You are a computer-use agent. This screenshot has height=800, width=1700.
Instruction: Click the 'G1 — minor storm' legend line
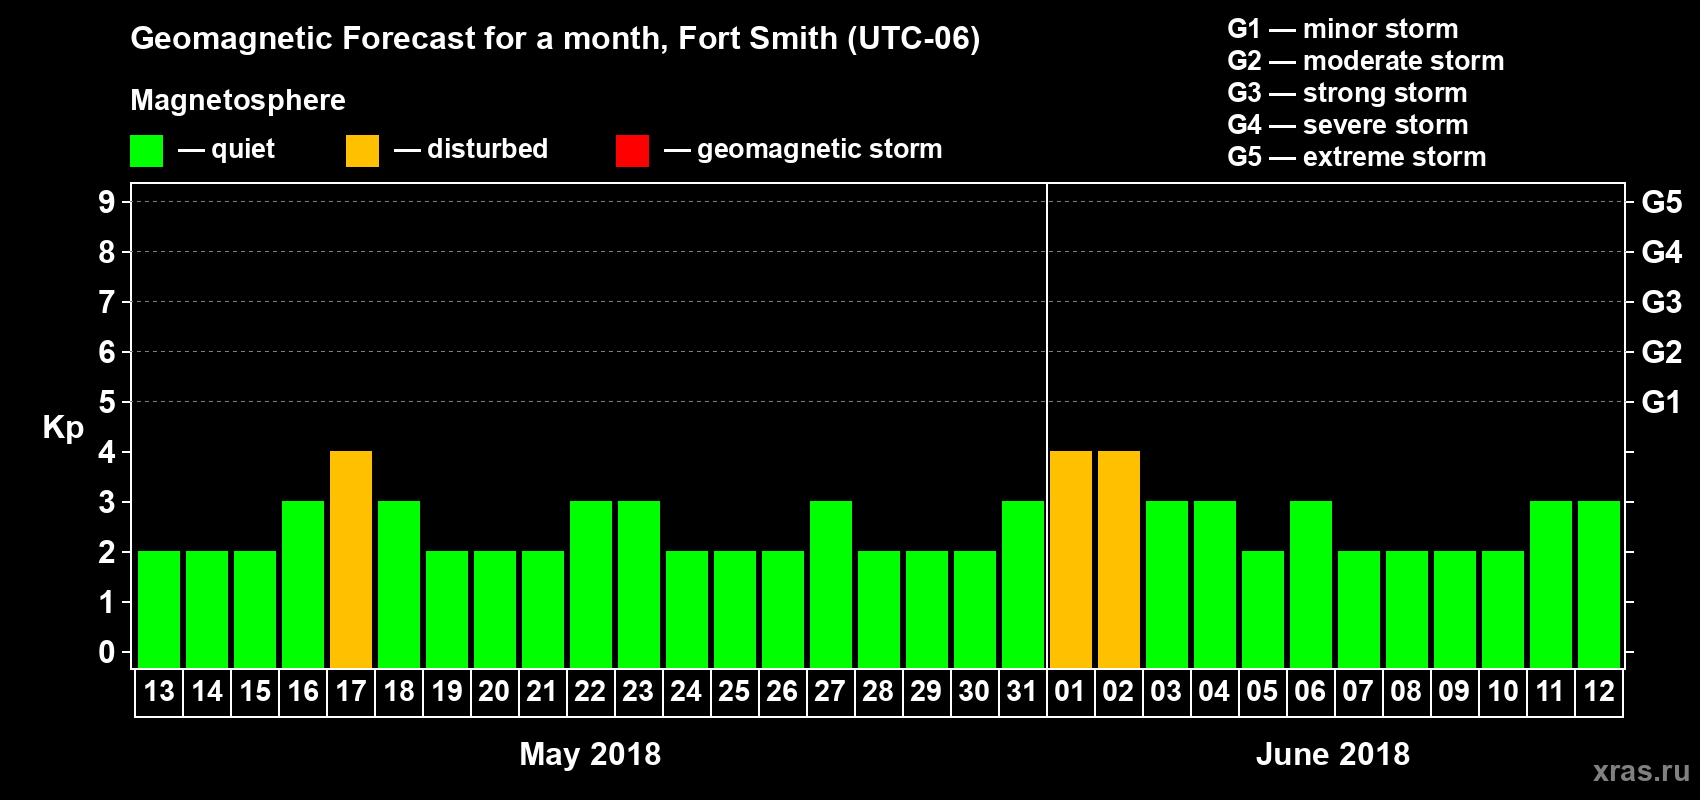tap(1343, 29)
